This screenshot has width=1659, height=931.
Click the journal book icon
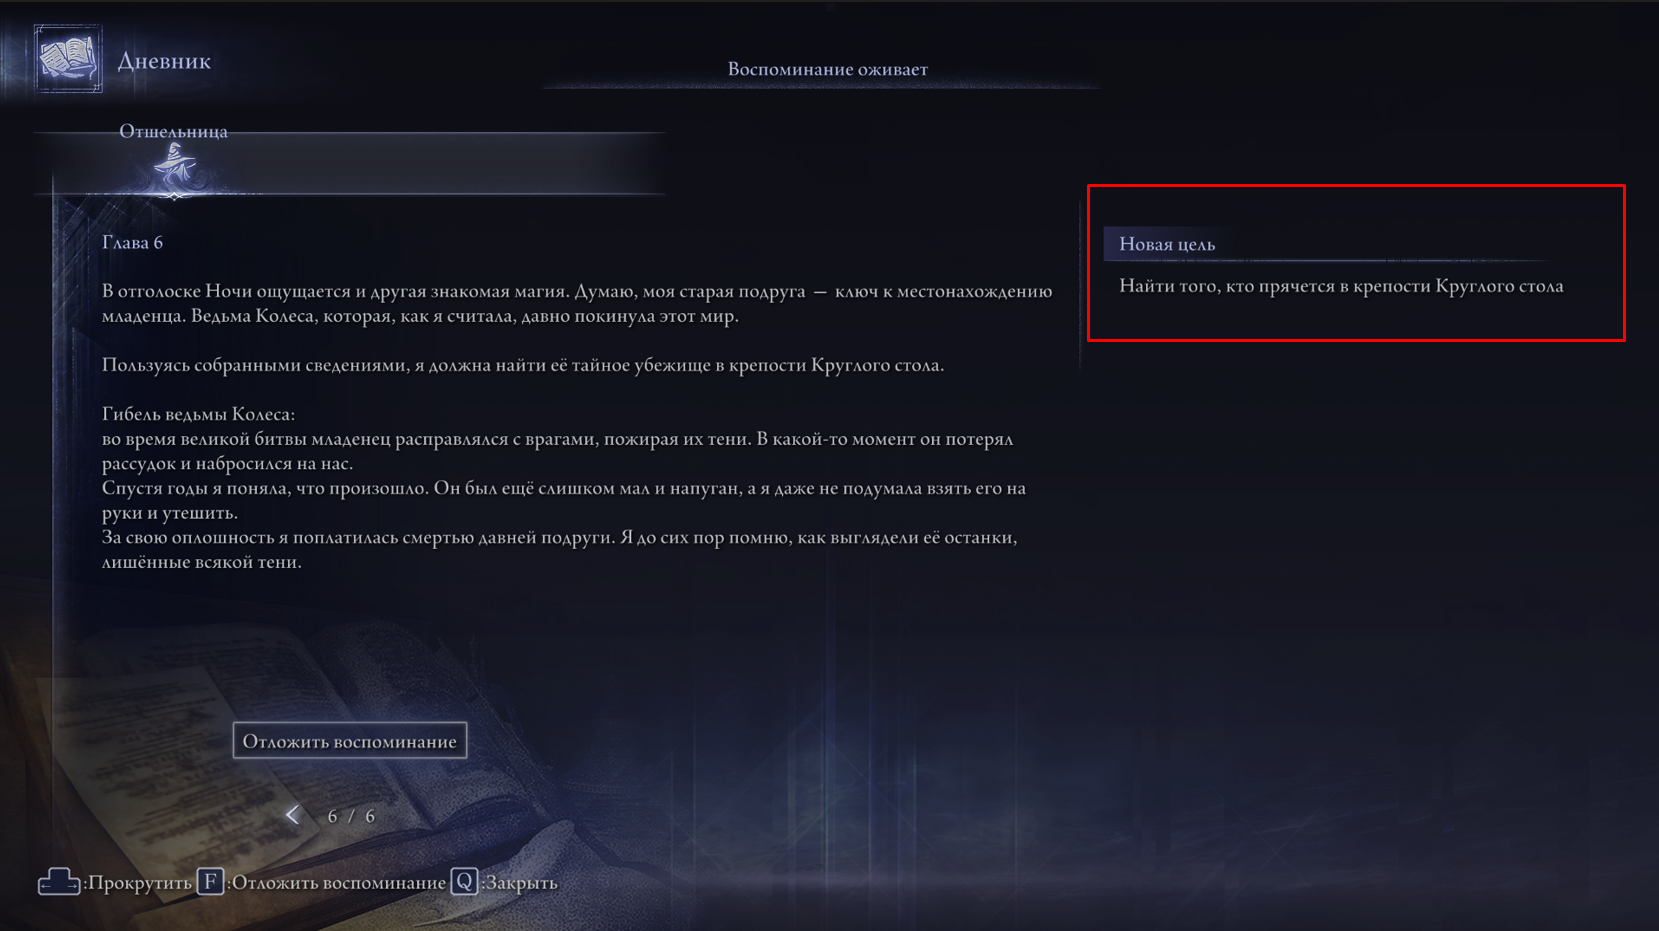tap(68, 59)
